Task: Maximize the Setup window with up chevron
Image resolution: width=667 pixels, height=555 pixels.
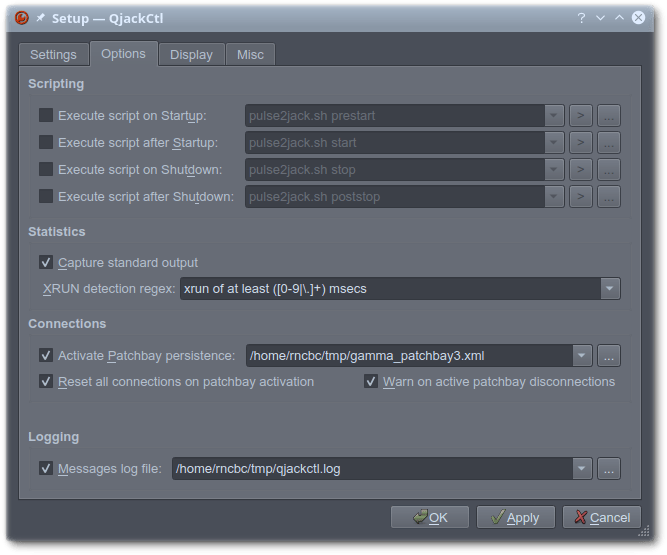Action: pyautogui.click(x=619, y=18)
